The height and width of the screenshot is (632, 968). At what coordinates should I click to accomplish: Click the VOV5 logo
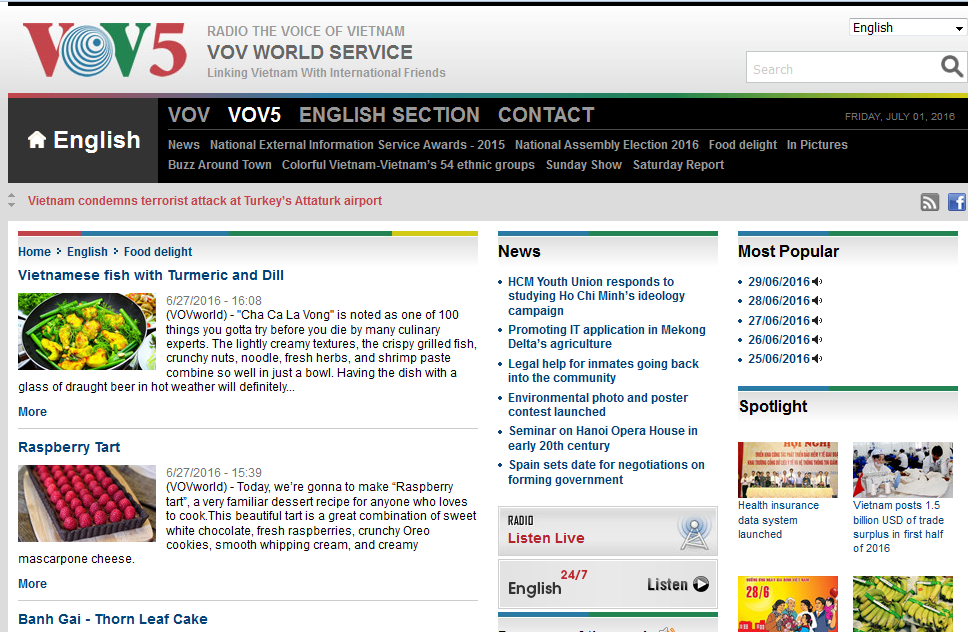tap(105, 50)
